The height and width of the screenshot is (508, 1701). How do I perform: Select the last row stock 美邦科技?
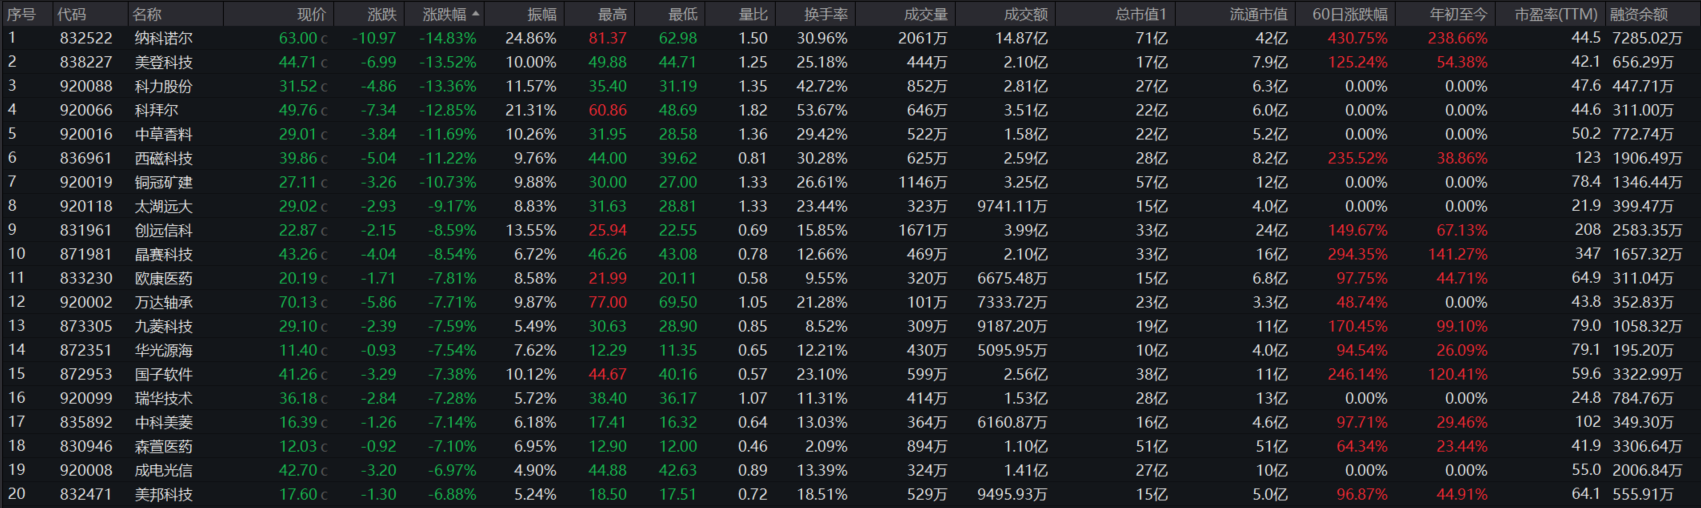point(164,494)
